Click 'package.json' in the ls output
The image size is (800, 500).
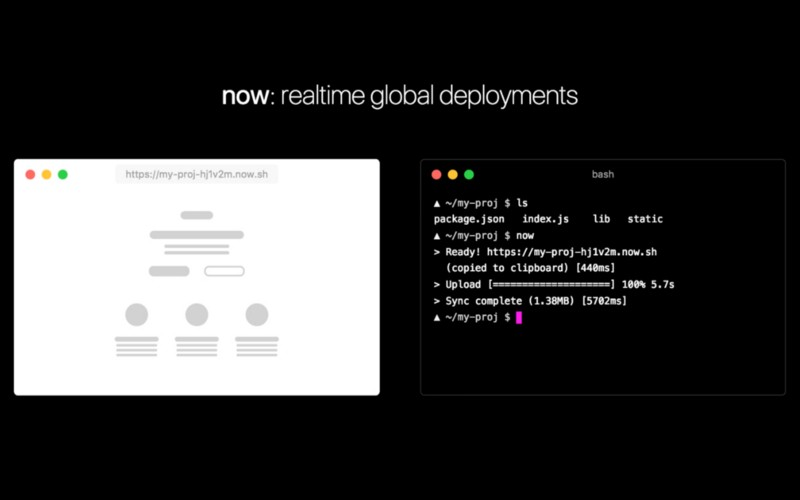point(469,219)
